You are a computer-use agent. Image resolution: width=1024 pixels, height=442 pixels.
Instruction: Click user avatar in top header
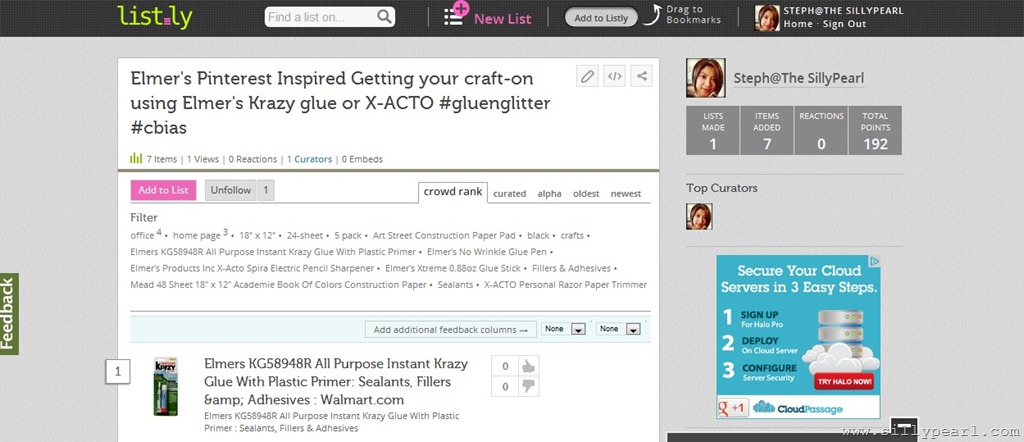[x=767, y=18]
